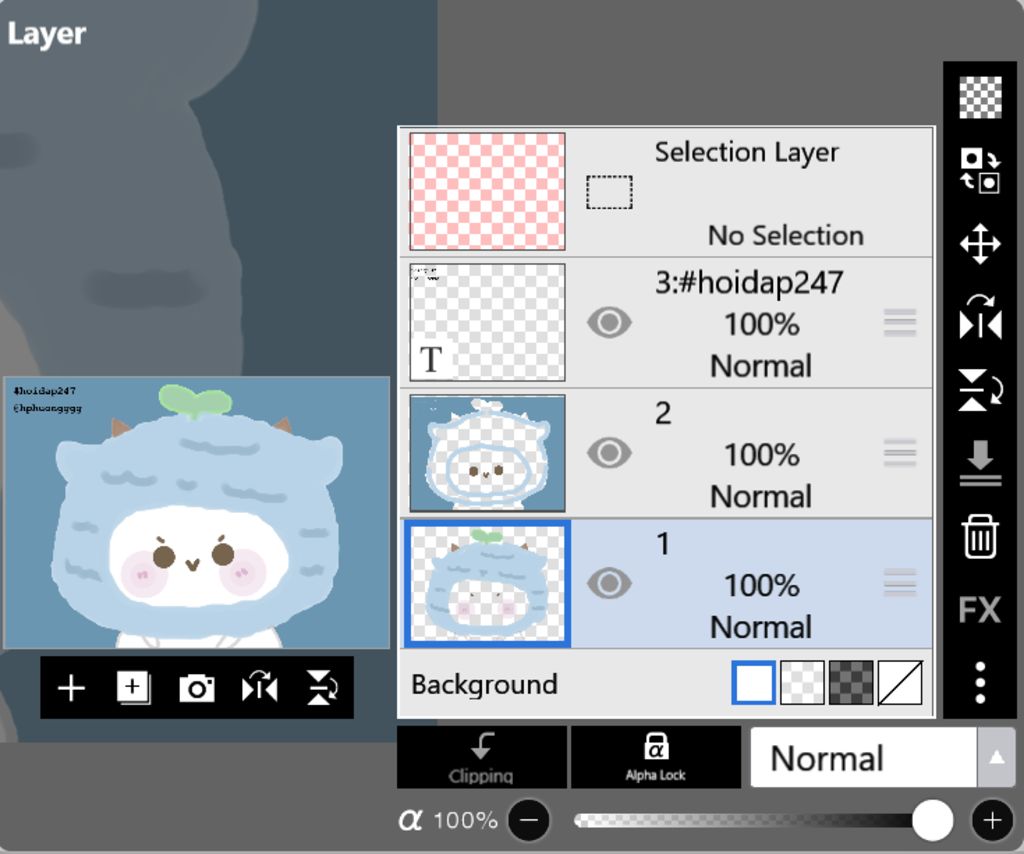Delete layer using trash can icon
Viewport: 1024px width, 854px height.
pyautogui.click(x=980, y=536)
